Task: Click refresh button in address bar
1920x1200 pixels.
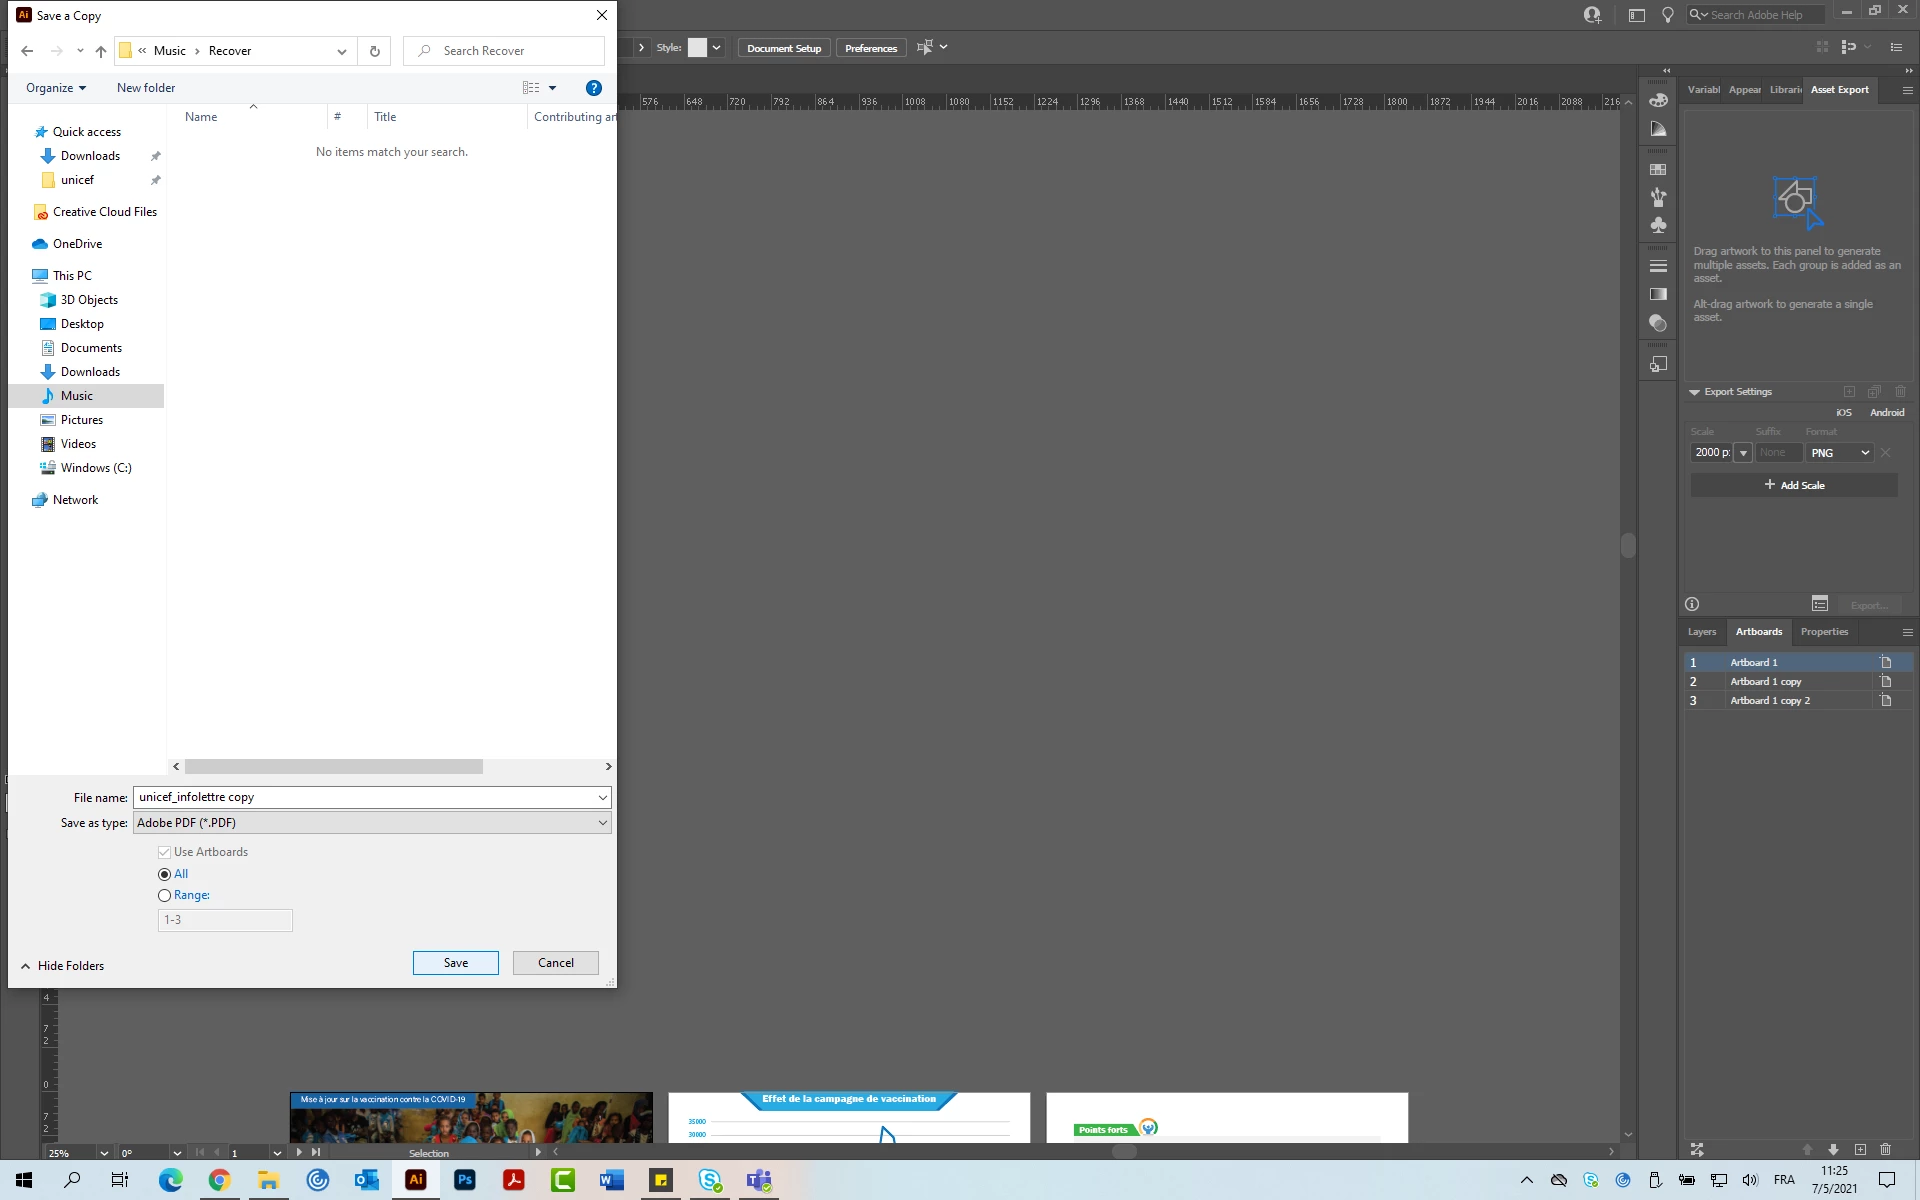Action: click(x=375, y=51)
